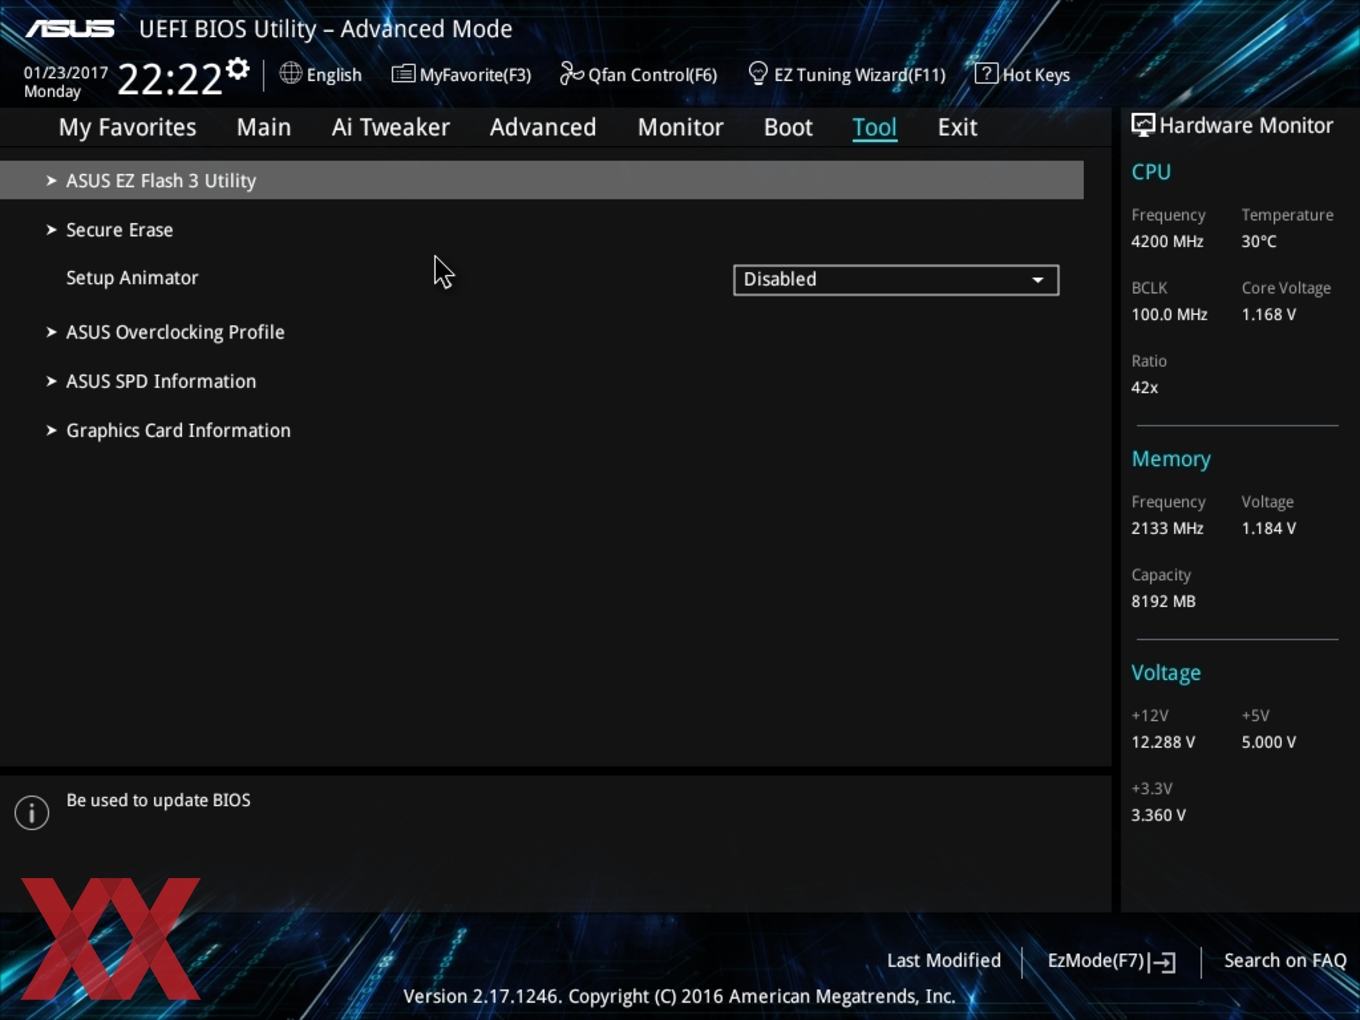Click Search on FAQ link

(x=1285, y=961)
